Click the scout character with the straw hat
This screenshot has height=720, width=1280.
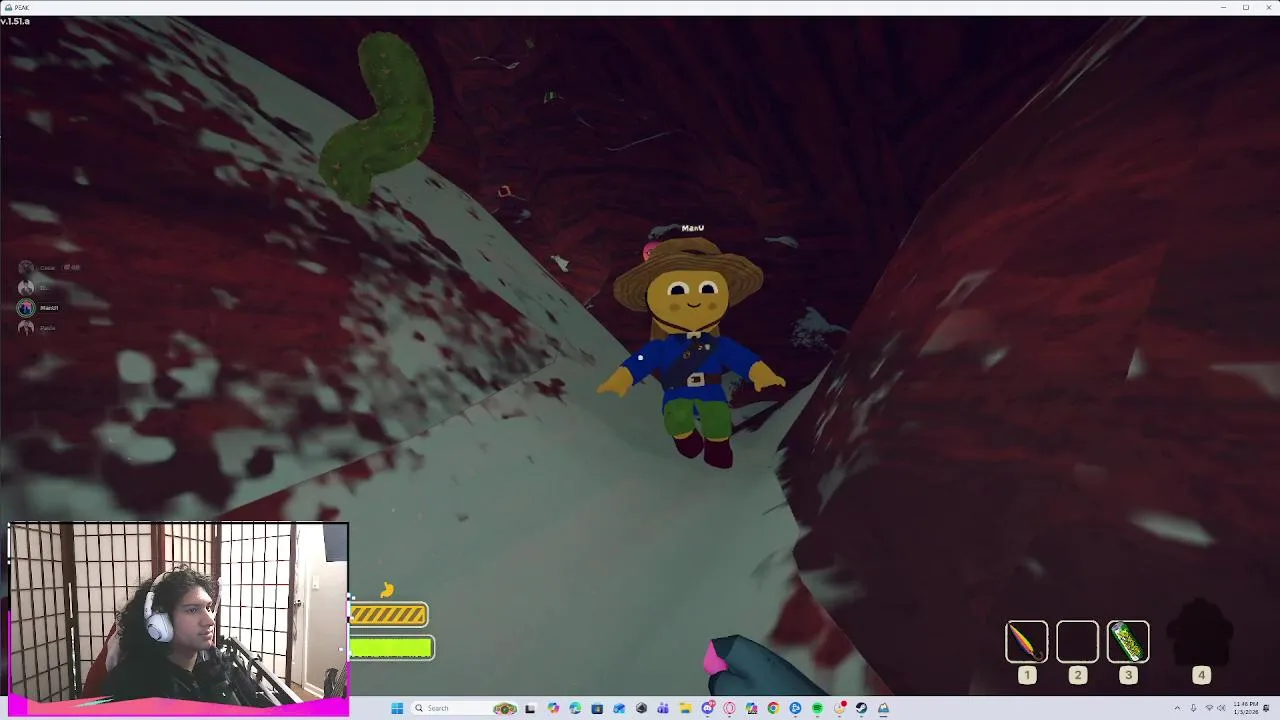(692, 350)
